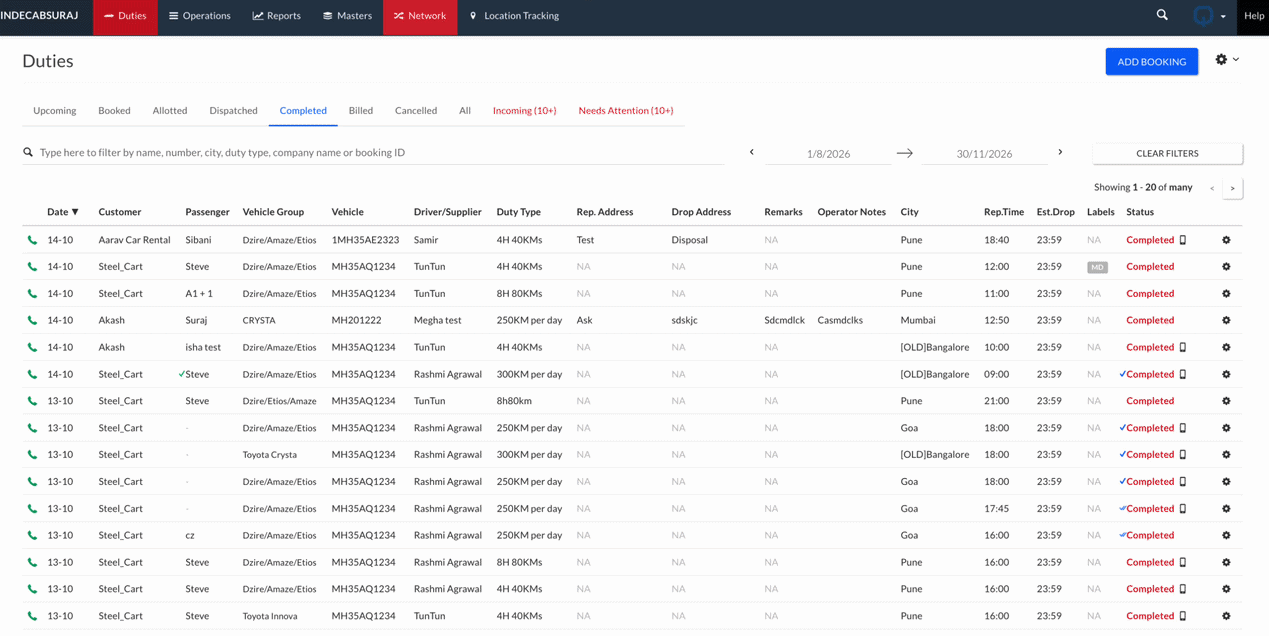Open the Operations menu

(x=200, y=16)
